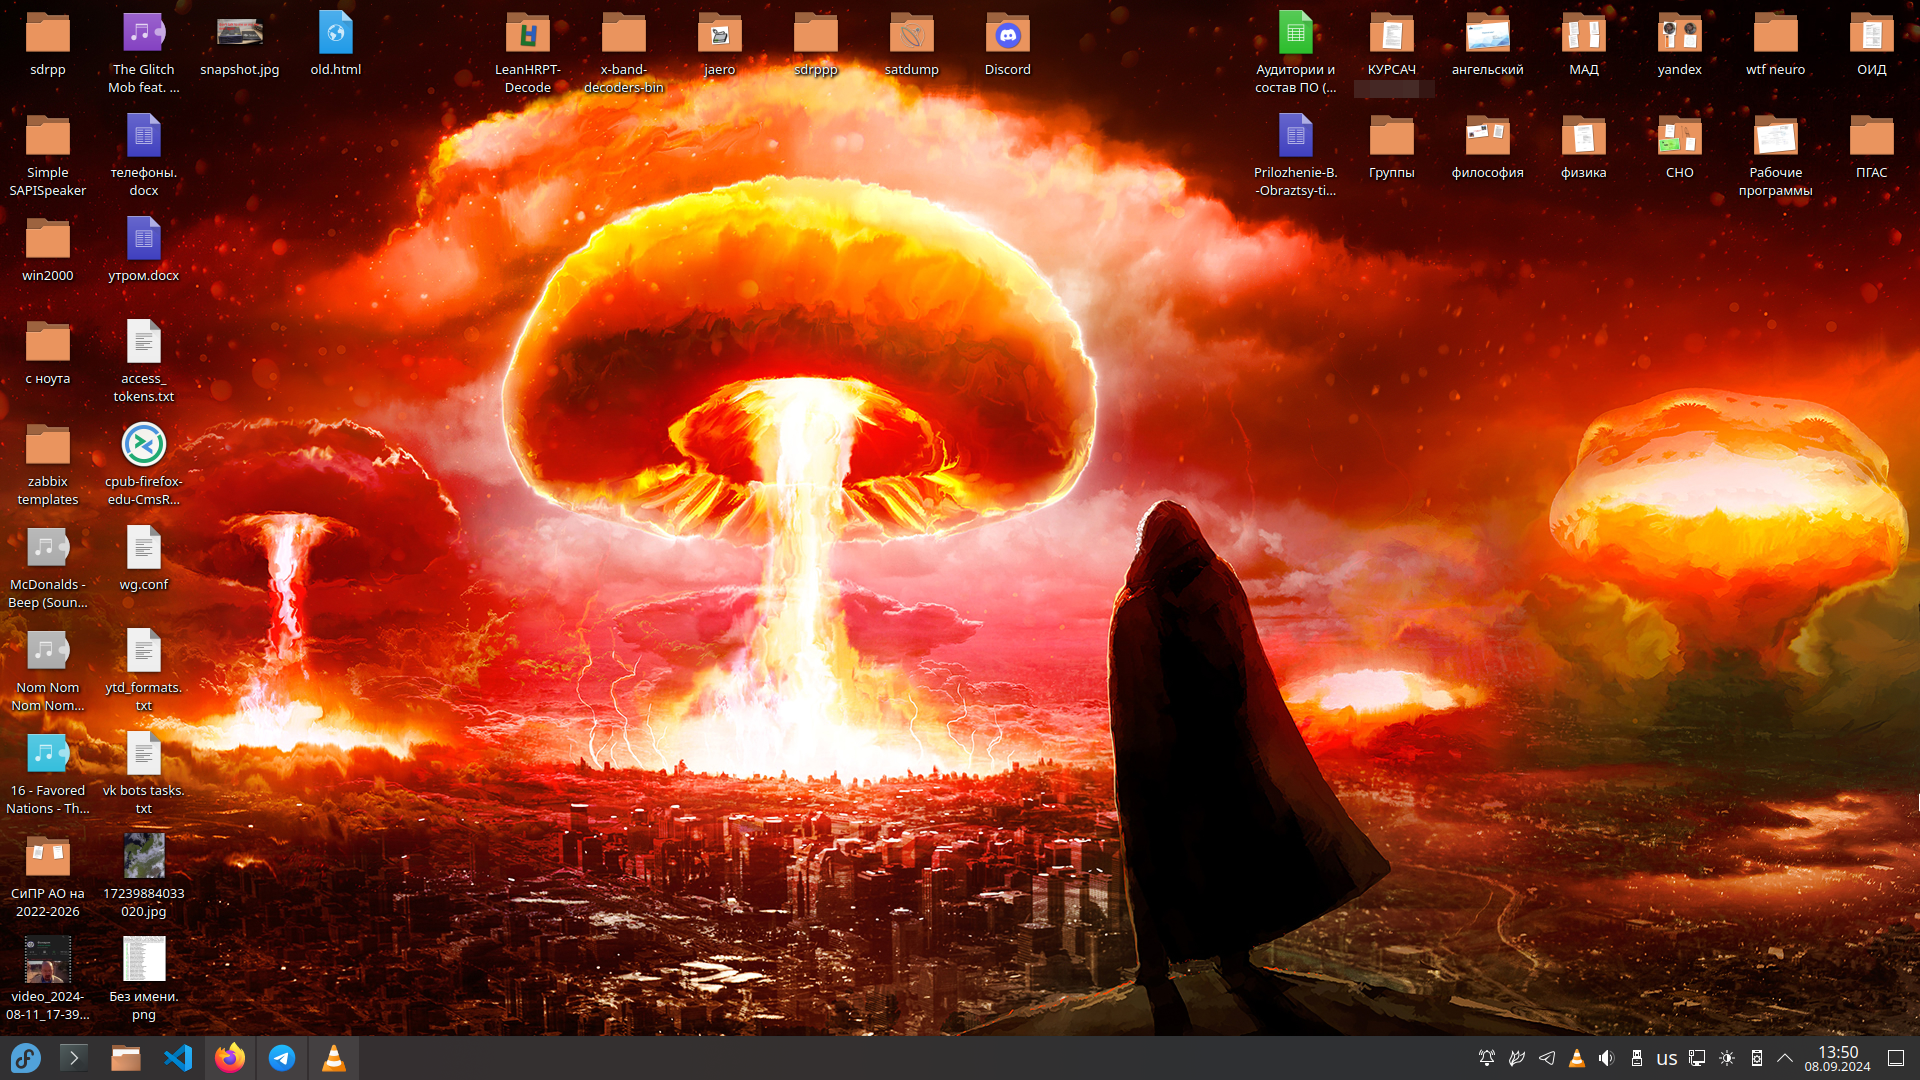Image resolution: width=1920 pixels, height=1080 pixels.
Task: Switch to the Firefox taskbar window
Action: coord(230,1058)
